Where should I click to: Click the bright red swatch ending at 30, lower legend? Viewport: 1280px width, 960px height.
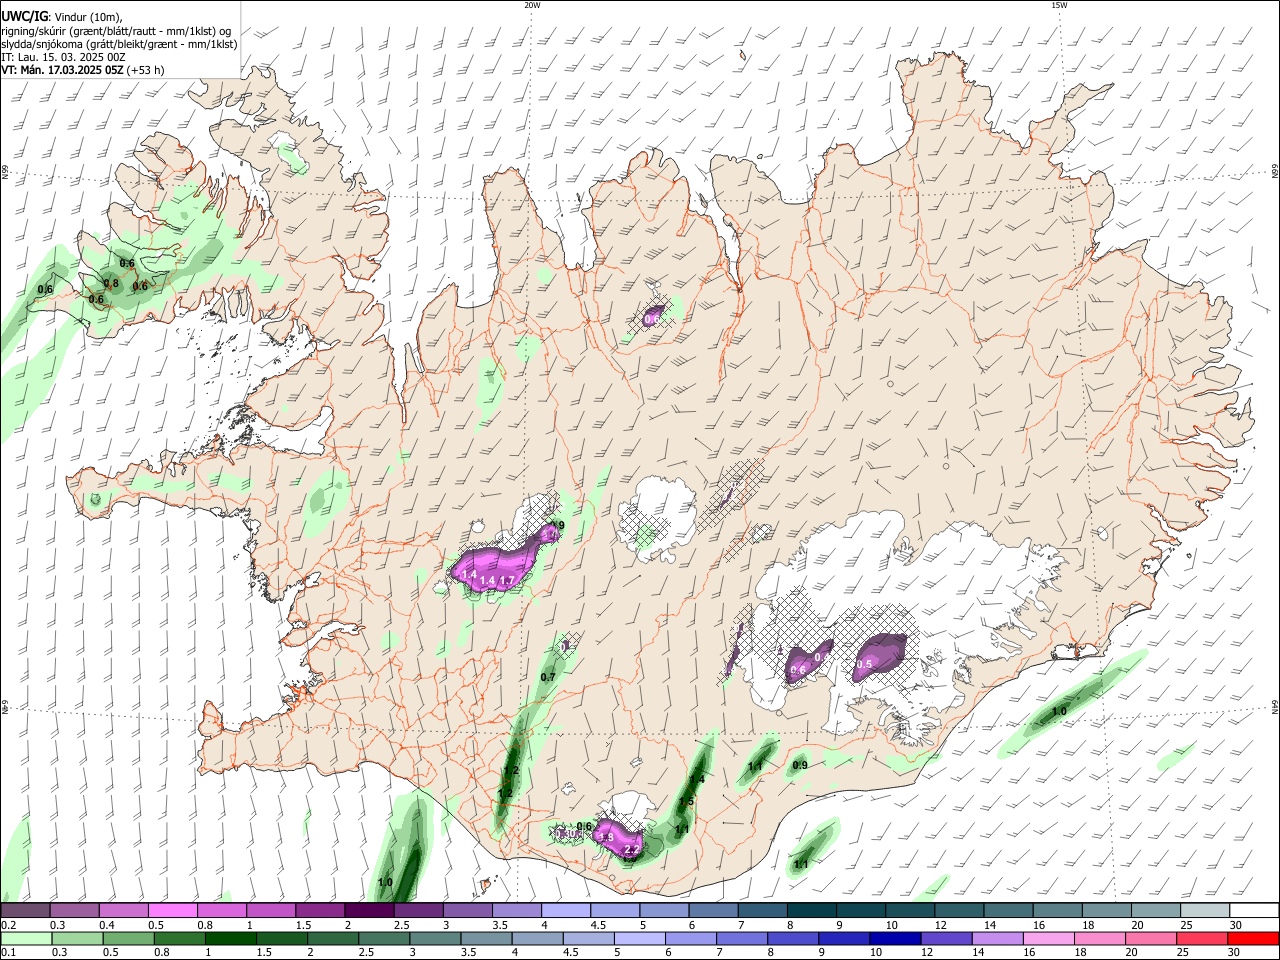1252,938
